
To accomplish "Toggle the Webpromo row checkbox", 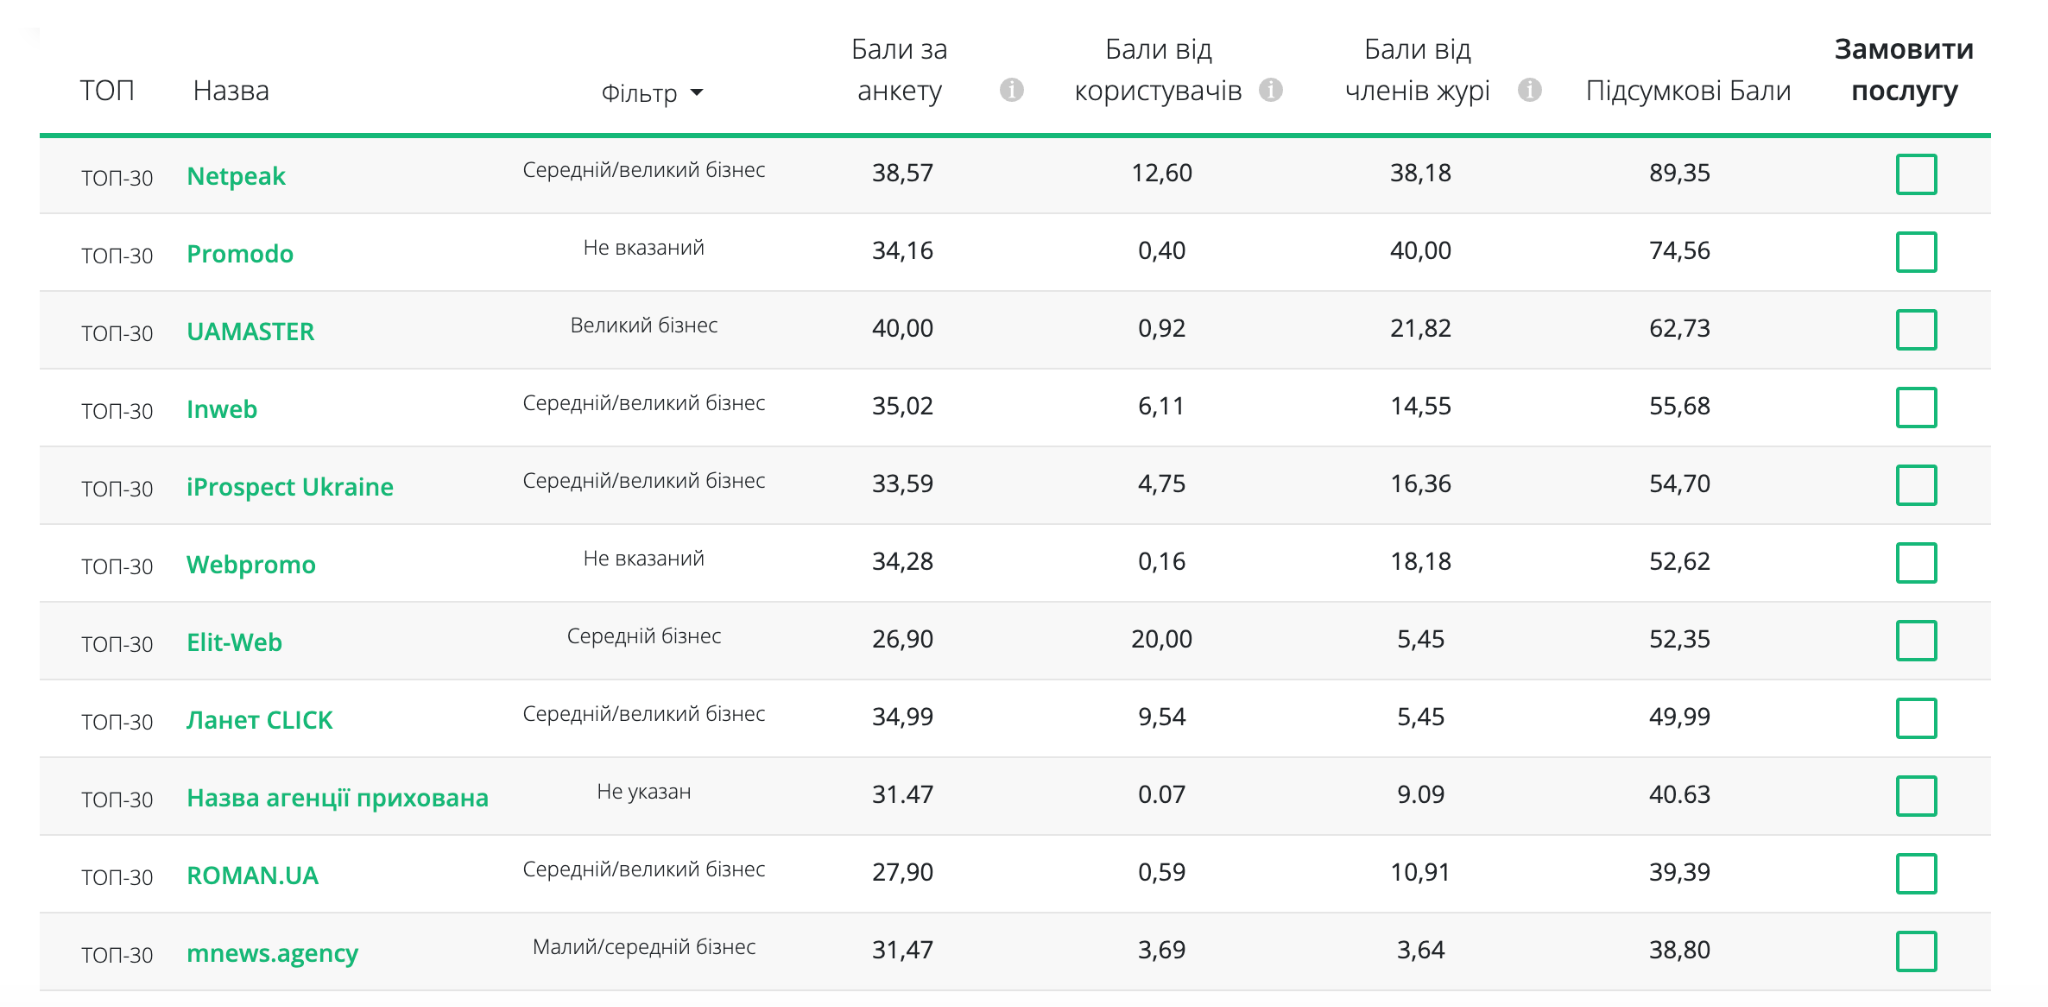I will tap(1916, 563).
